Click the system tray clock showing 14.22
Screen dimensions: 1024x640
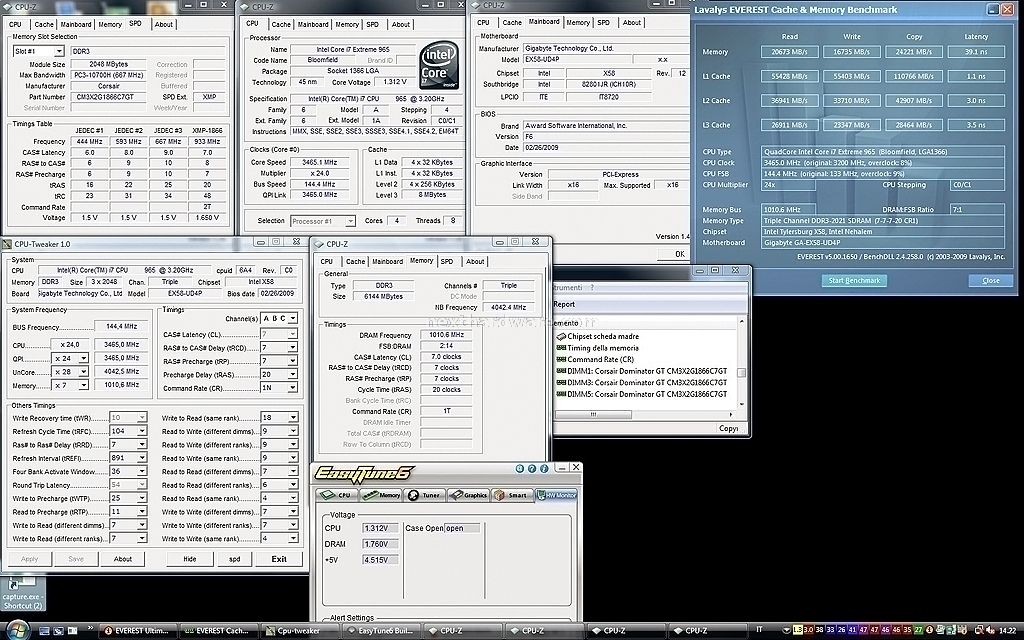coord(1007,630)
